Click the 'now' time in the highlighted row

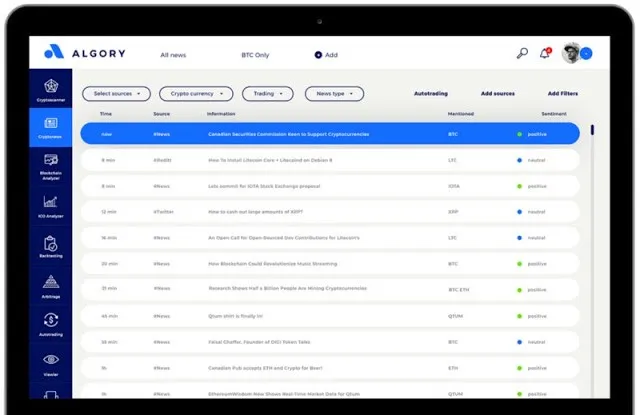pyautogui.click(x=107, y=134)
